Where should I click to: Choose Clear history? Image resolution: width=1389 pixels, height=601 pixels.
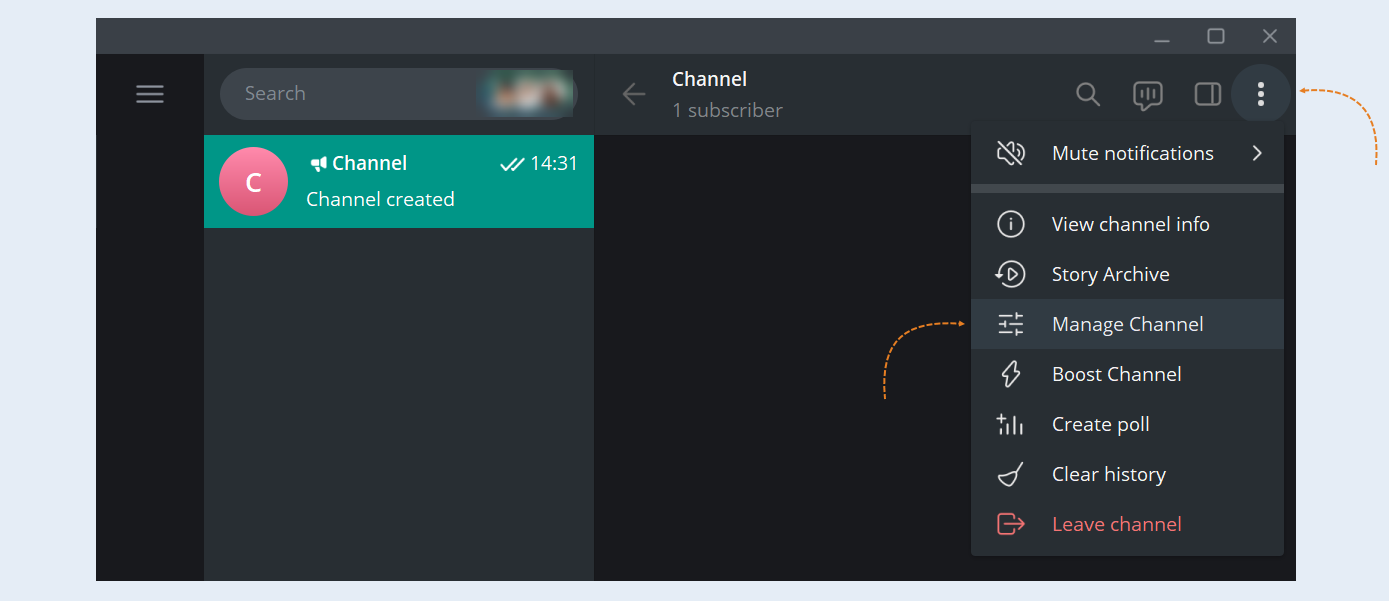[x=1127, y=474]
